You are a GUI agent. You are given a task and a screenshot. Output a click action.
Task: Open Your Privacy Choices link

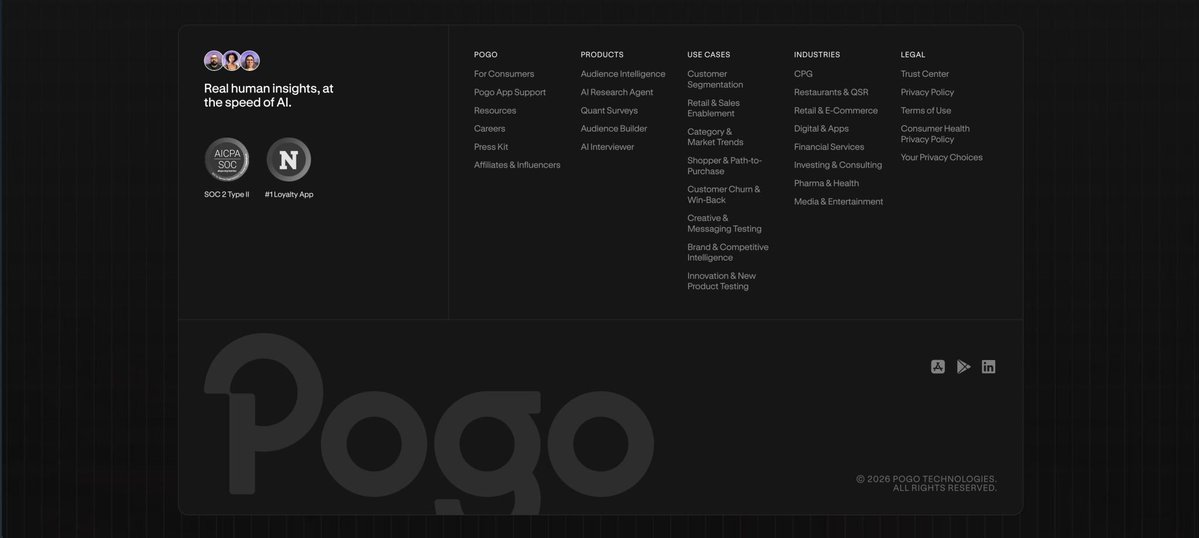click(941, 157)
